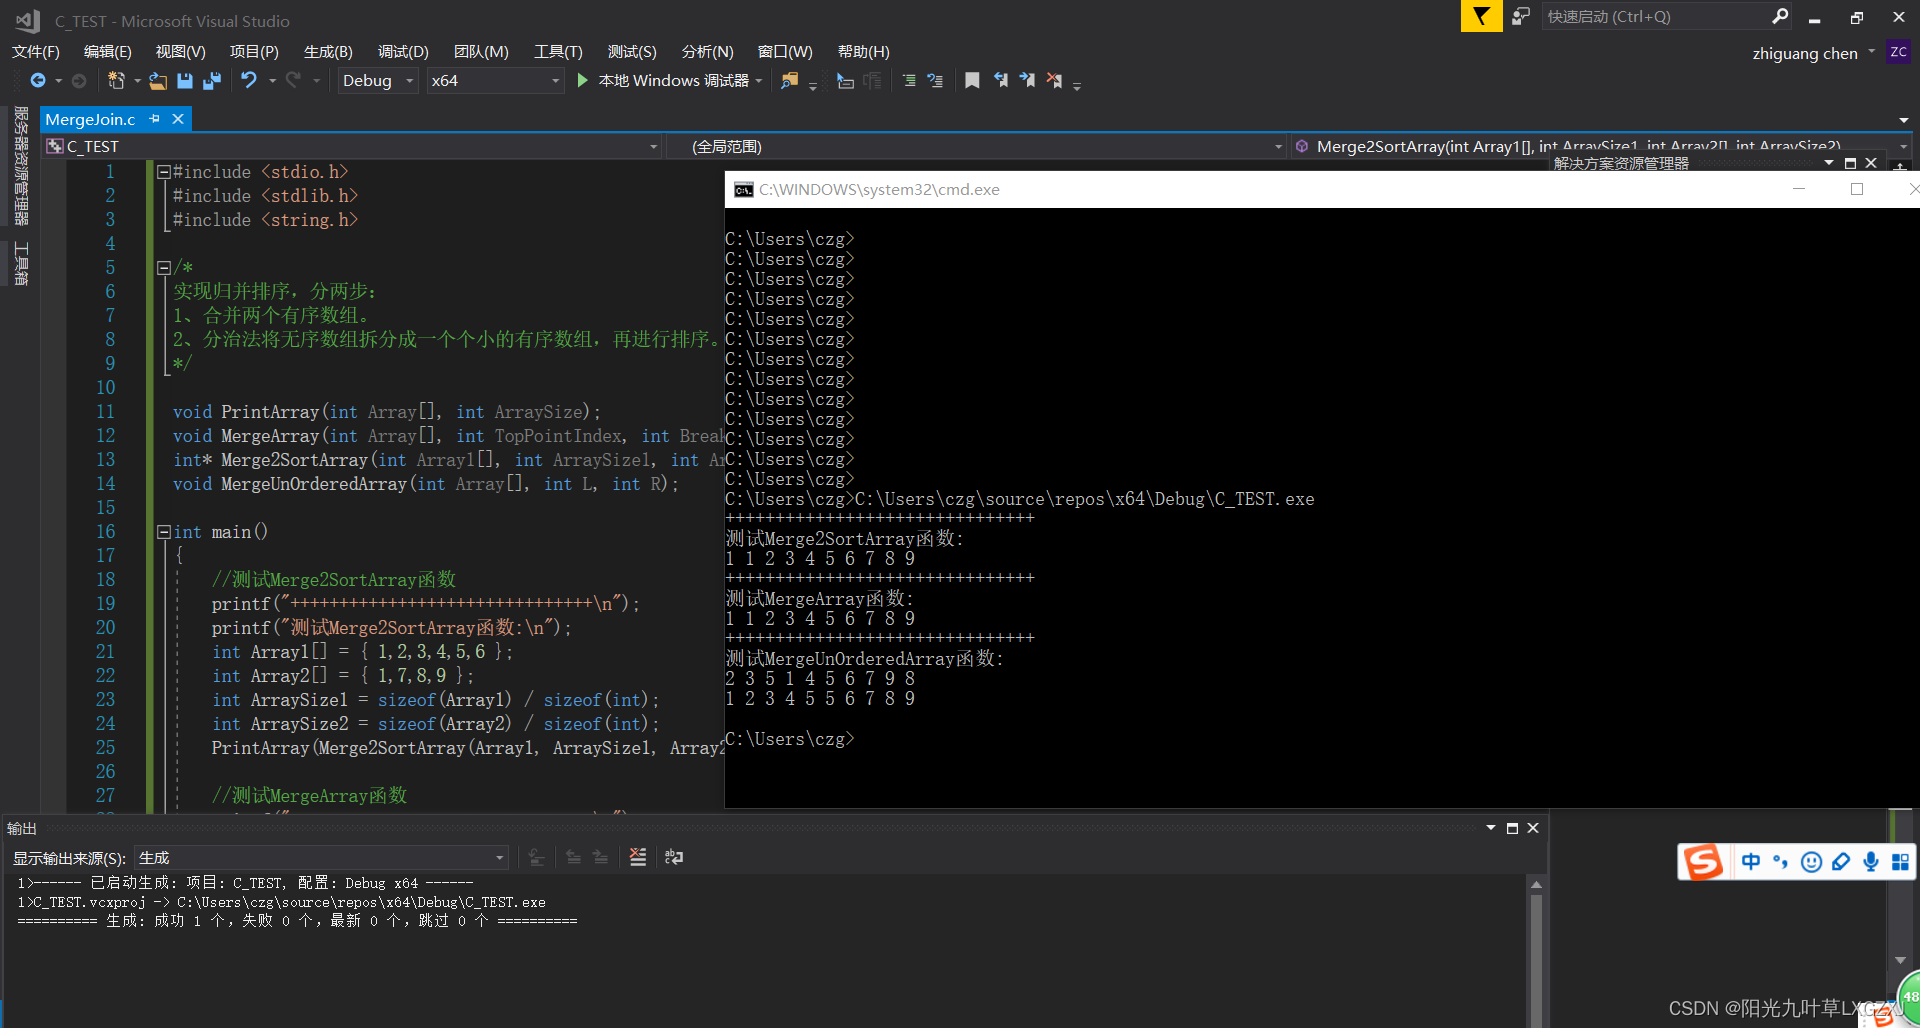
Task: Open the output source (生成) combo box
Action: coord(320,858)
